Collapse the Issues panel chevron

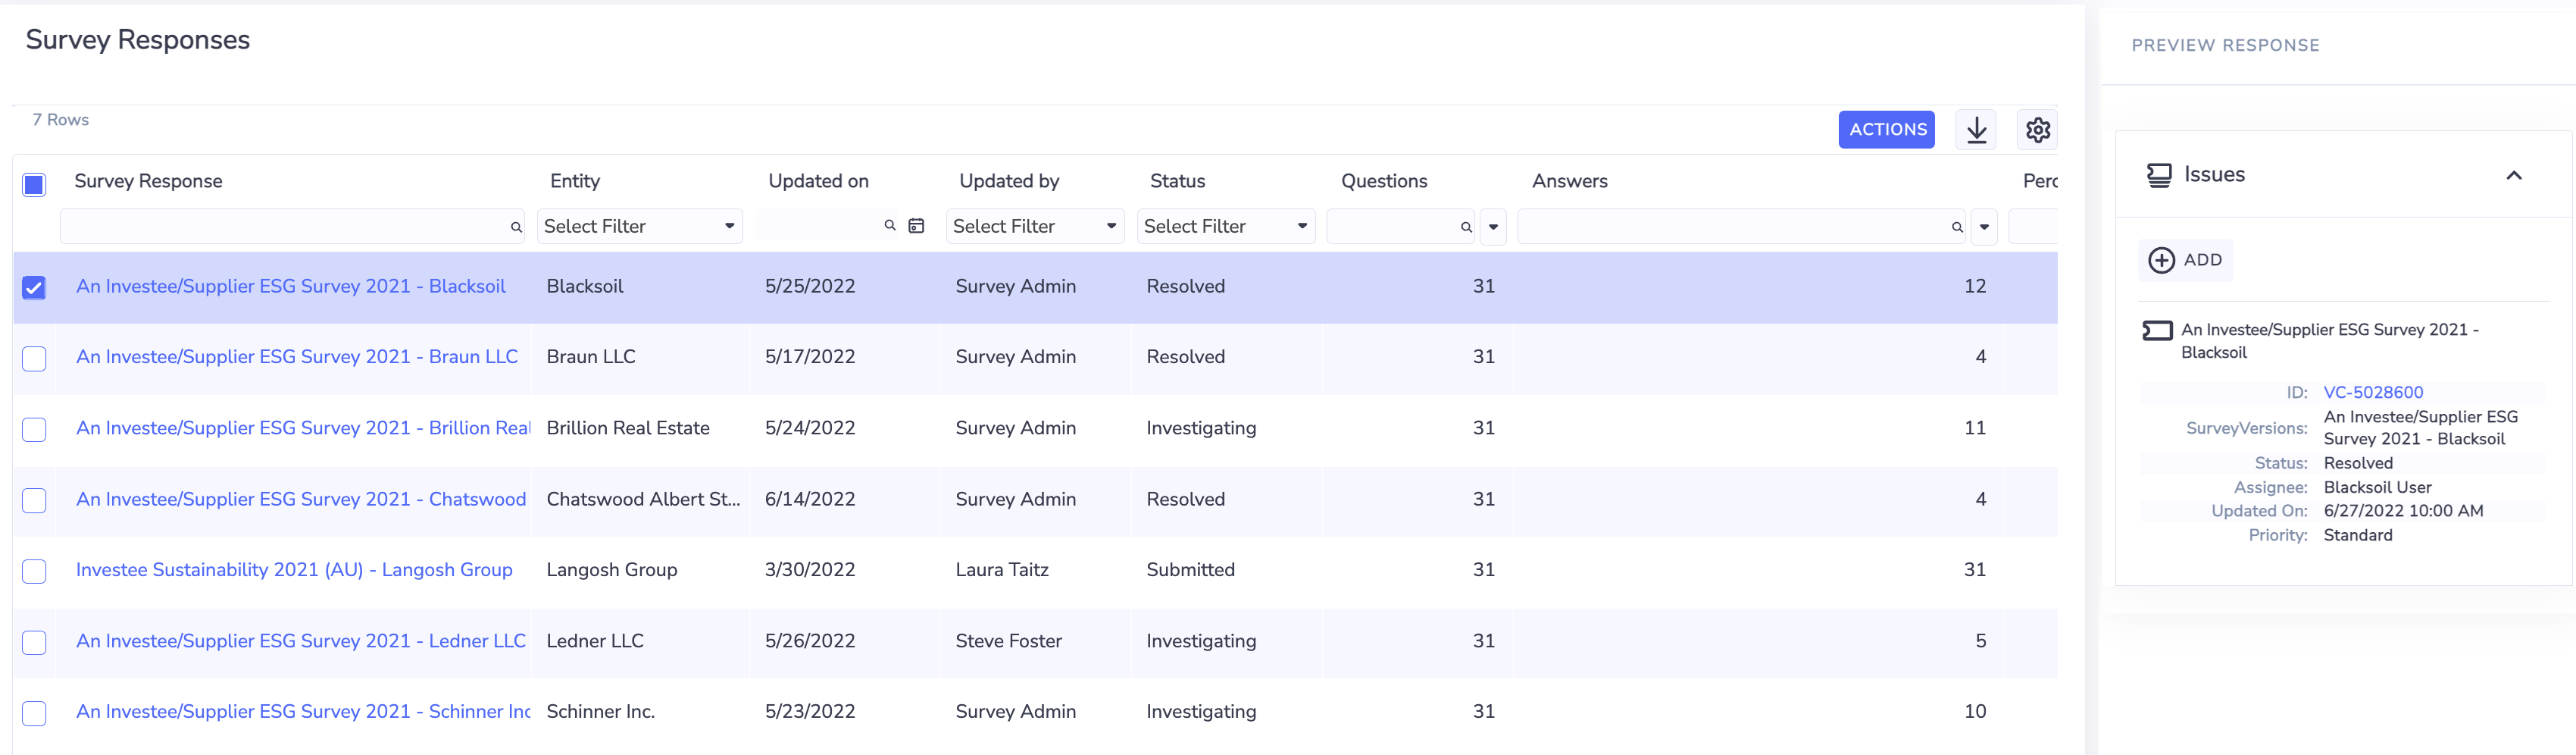click(2513, 175)
